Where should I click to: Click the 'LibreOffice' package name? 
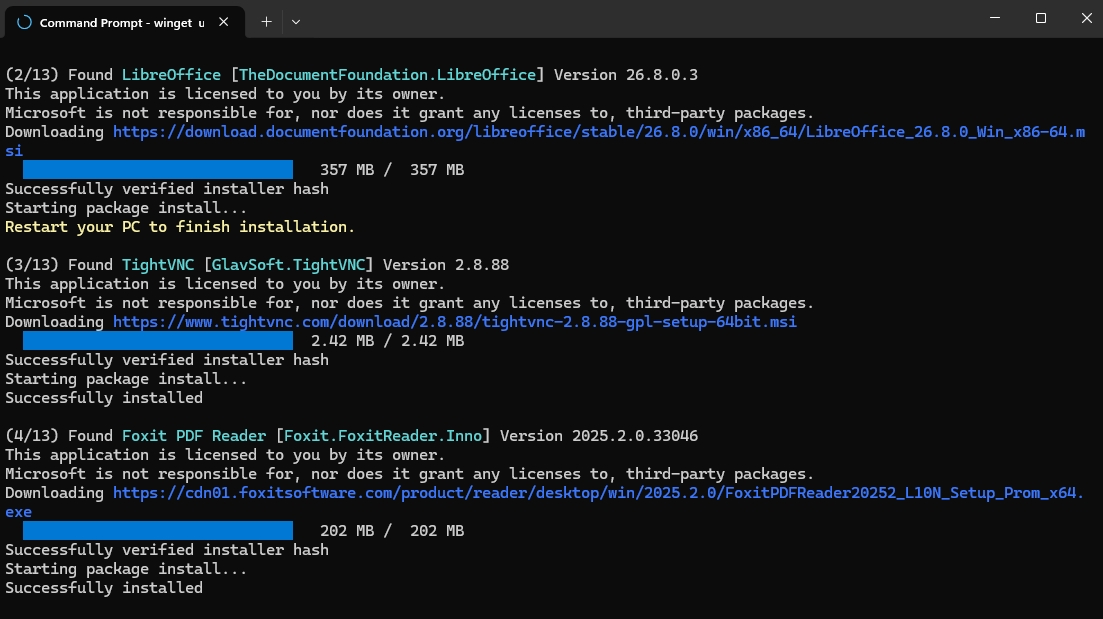[x=171, y=75]
